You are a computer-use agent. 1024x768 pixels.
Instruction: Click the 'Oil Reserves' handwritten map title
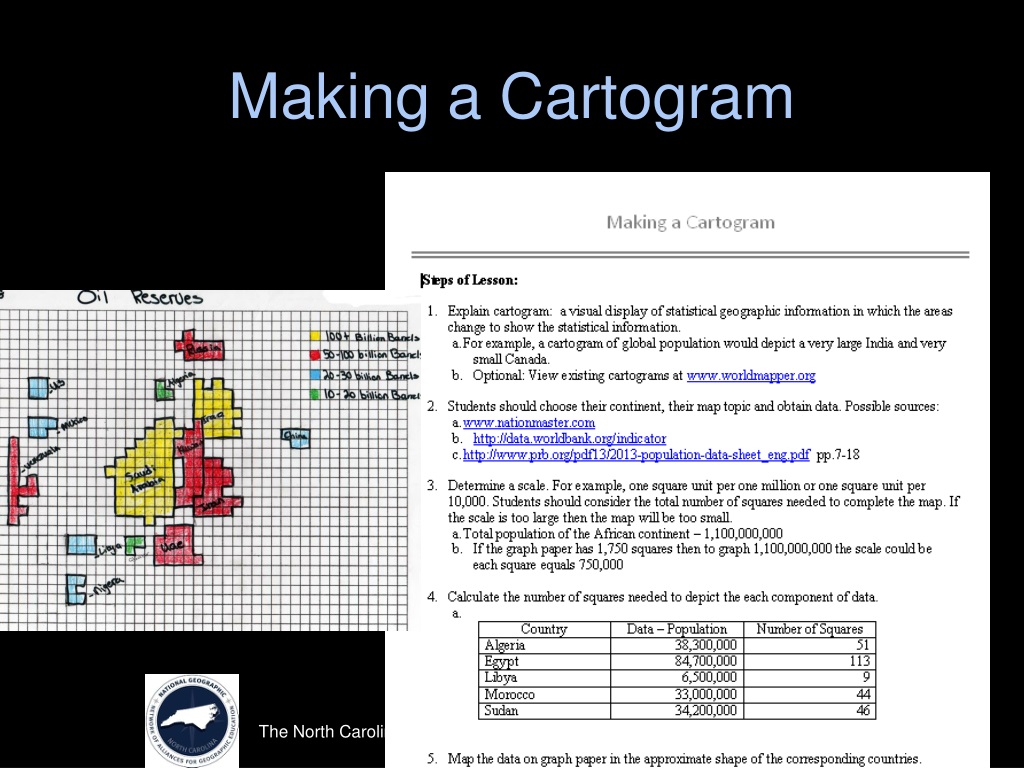point(140,298)
